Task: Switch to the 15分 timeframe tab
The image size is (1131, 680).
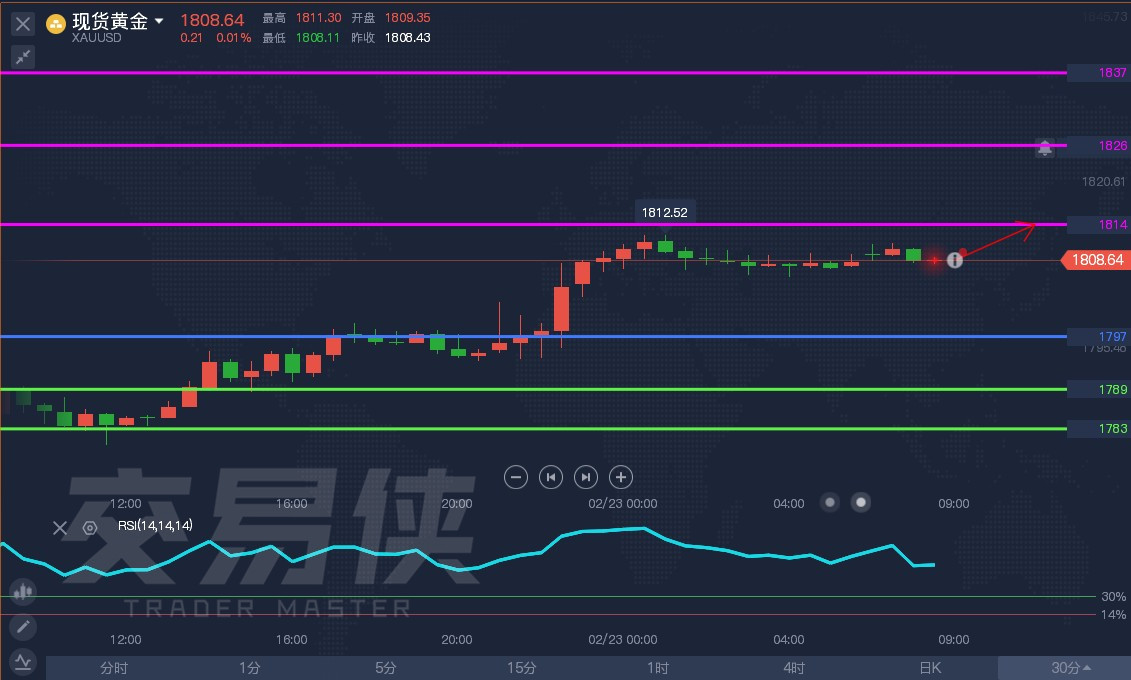Action: pos(522,668)
